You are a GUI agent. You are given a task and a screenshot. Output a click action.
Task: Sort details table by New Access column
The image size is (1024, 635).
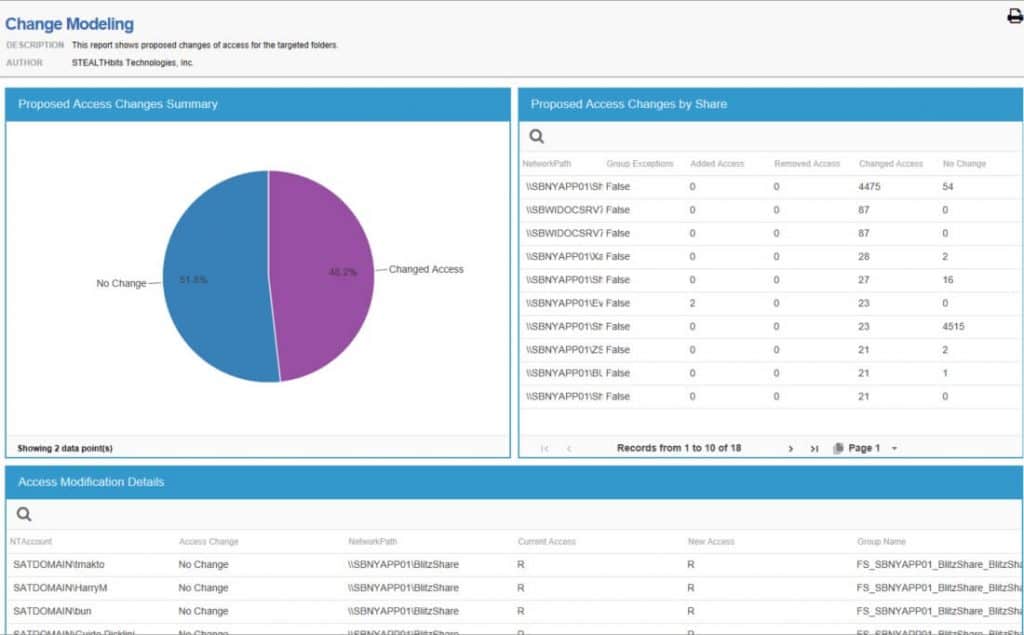tap(711, 542)
